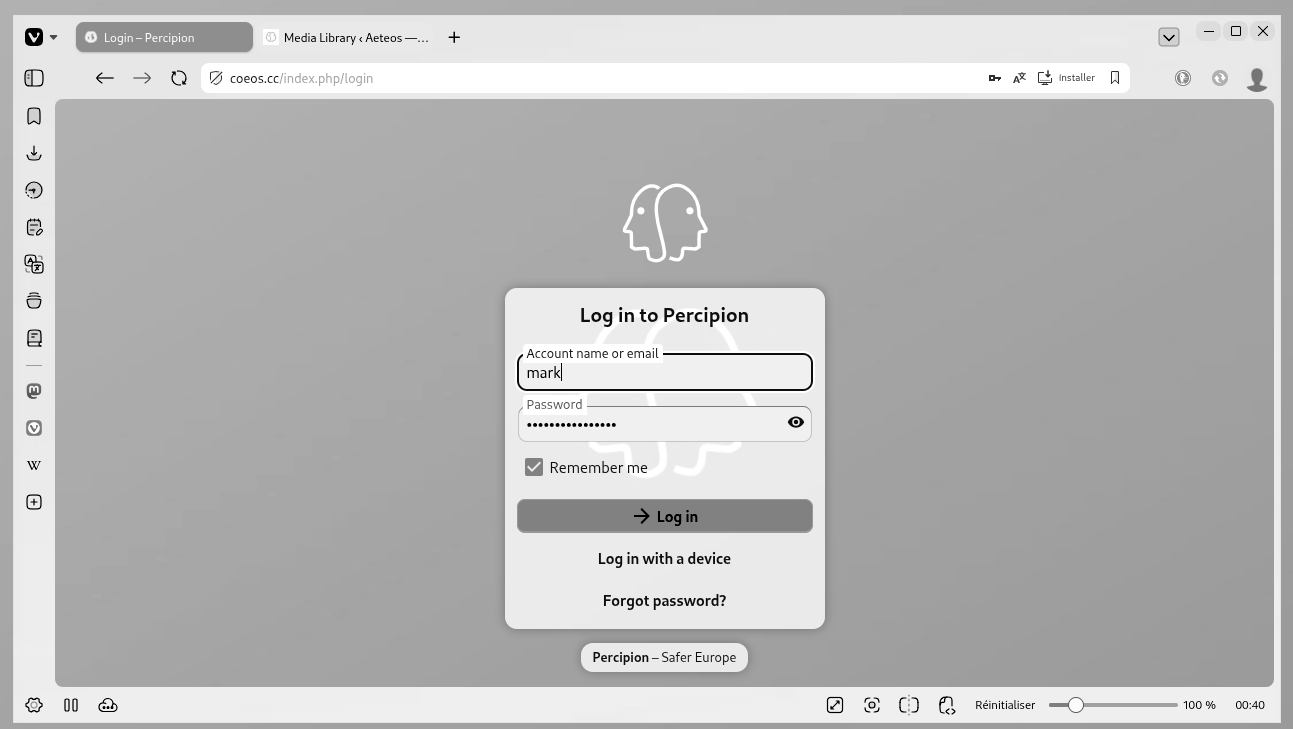1293x729 pixels.
Task: Adjust the page zoom slider
Action: (x=1113, y=705)
